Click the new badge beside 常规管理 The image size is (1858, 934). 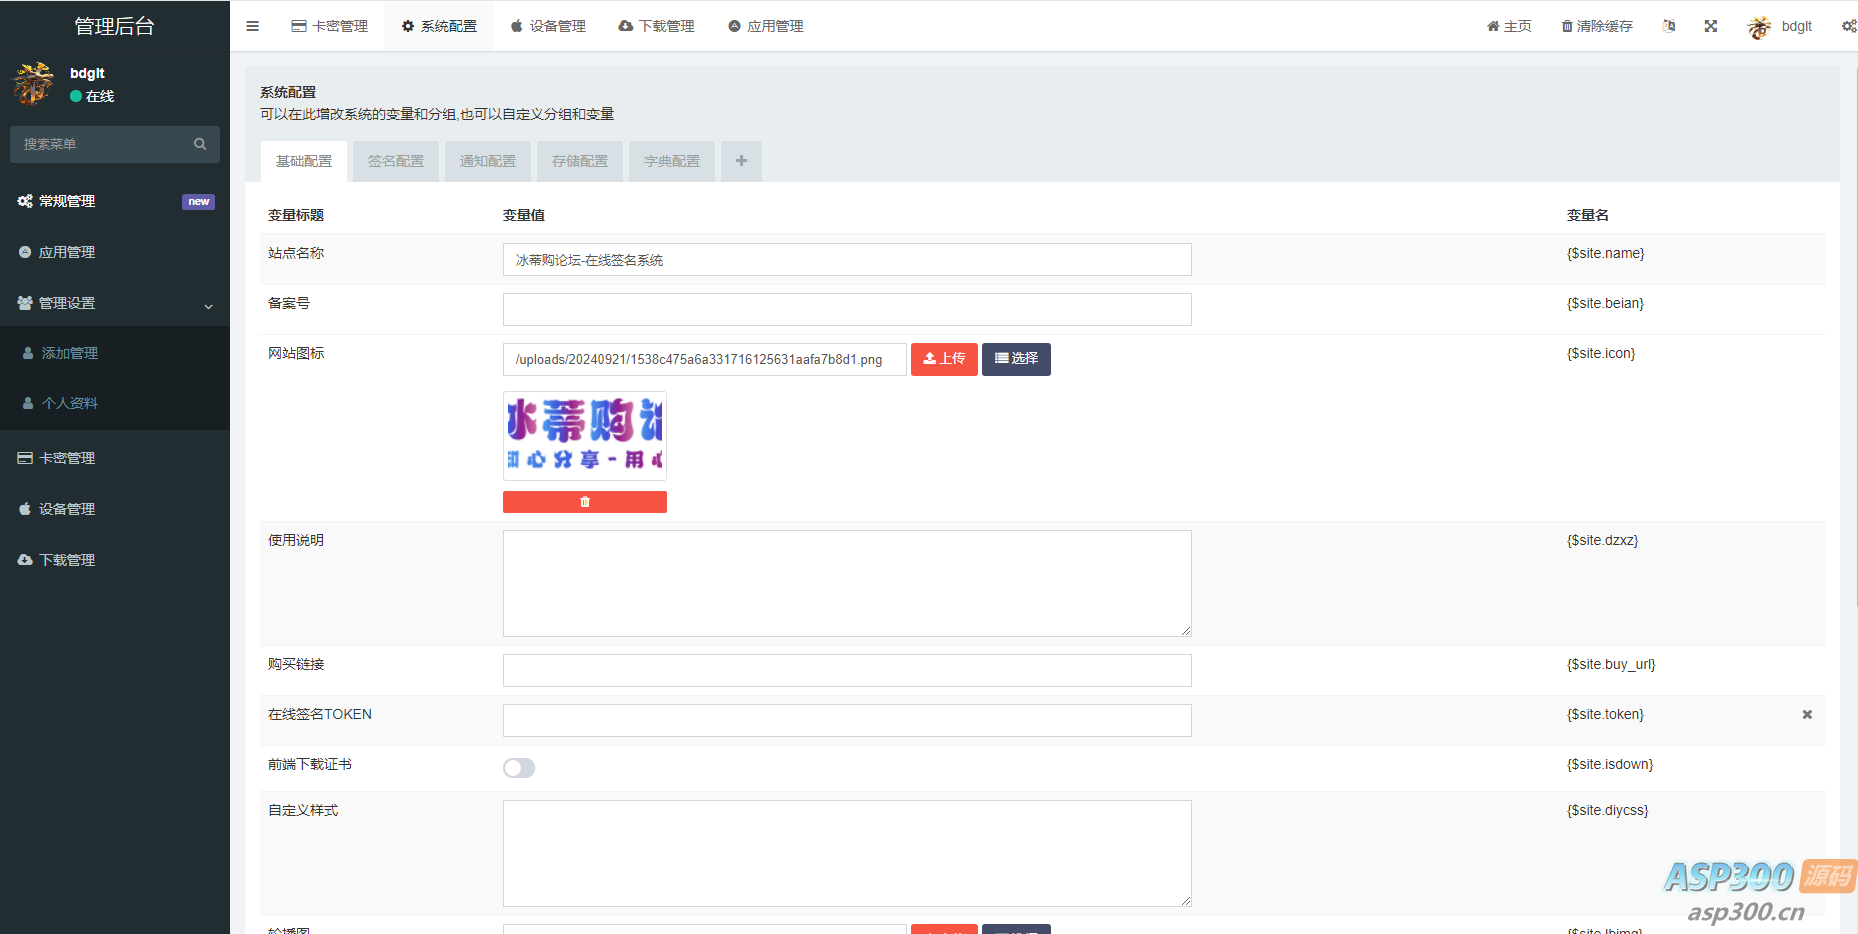[198, 202]
